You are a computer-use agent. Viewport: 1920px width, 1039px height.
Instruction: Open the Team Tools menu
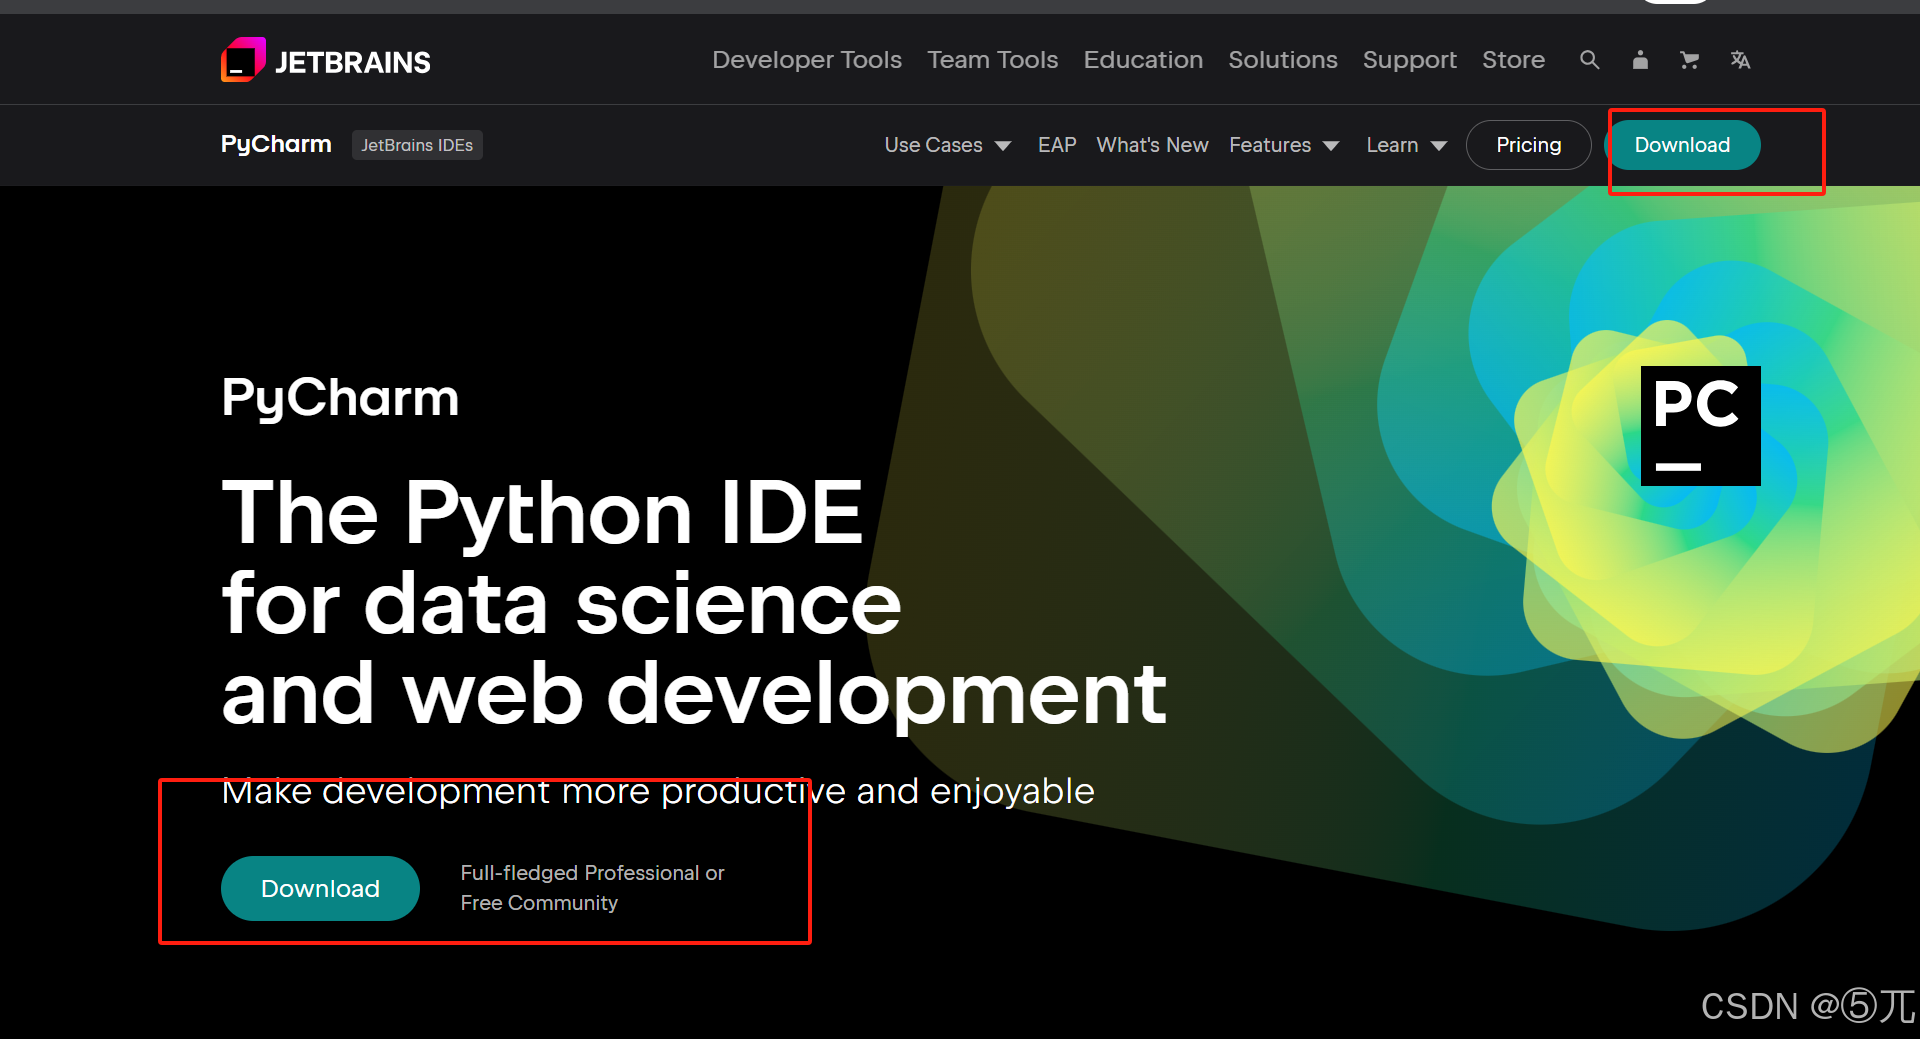pos(992,60)
